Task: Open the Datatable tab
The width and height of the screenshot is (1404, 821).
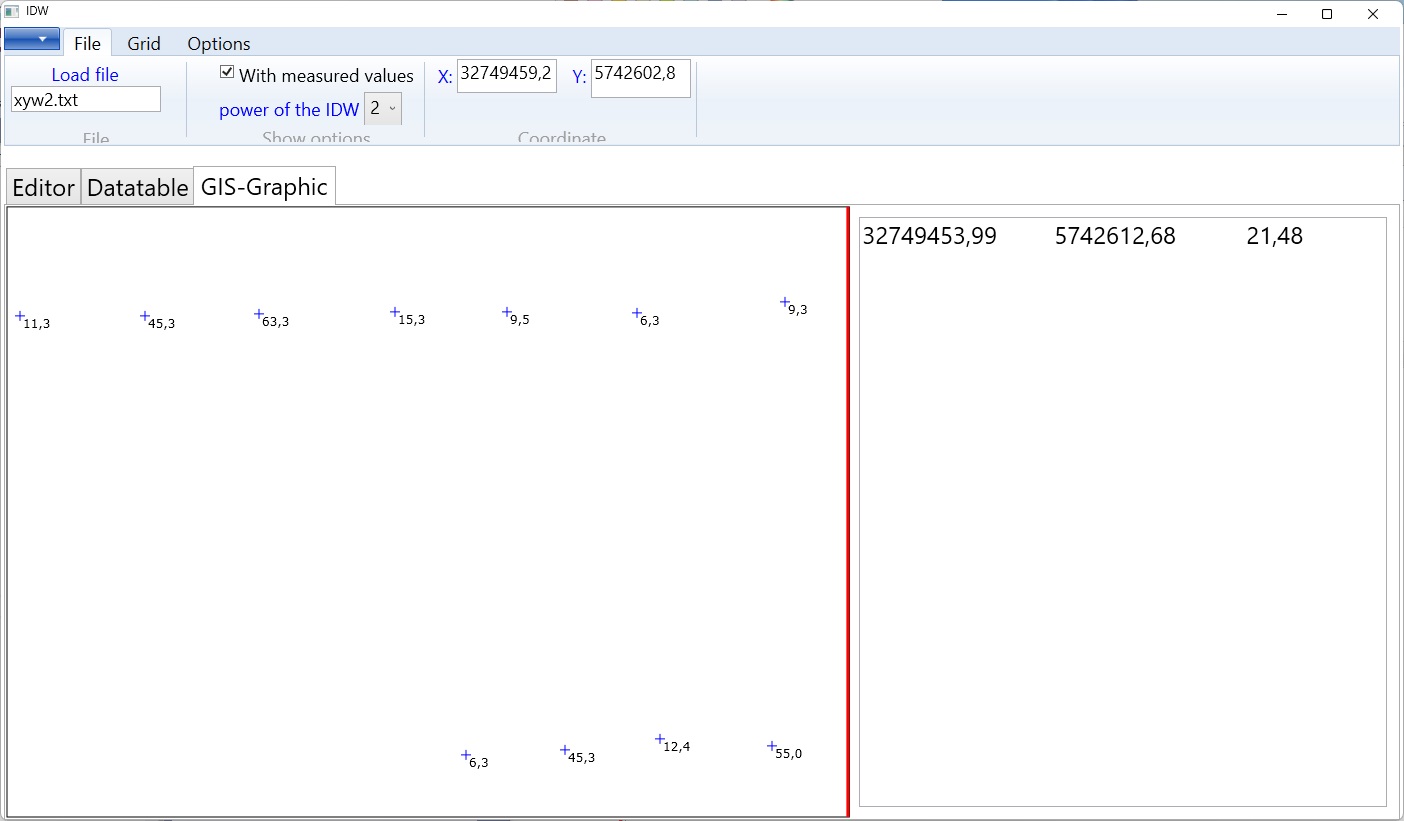Action: [137, 187]
